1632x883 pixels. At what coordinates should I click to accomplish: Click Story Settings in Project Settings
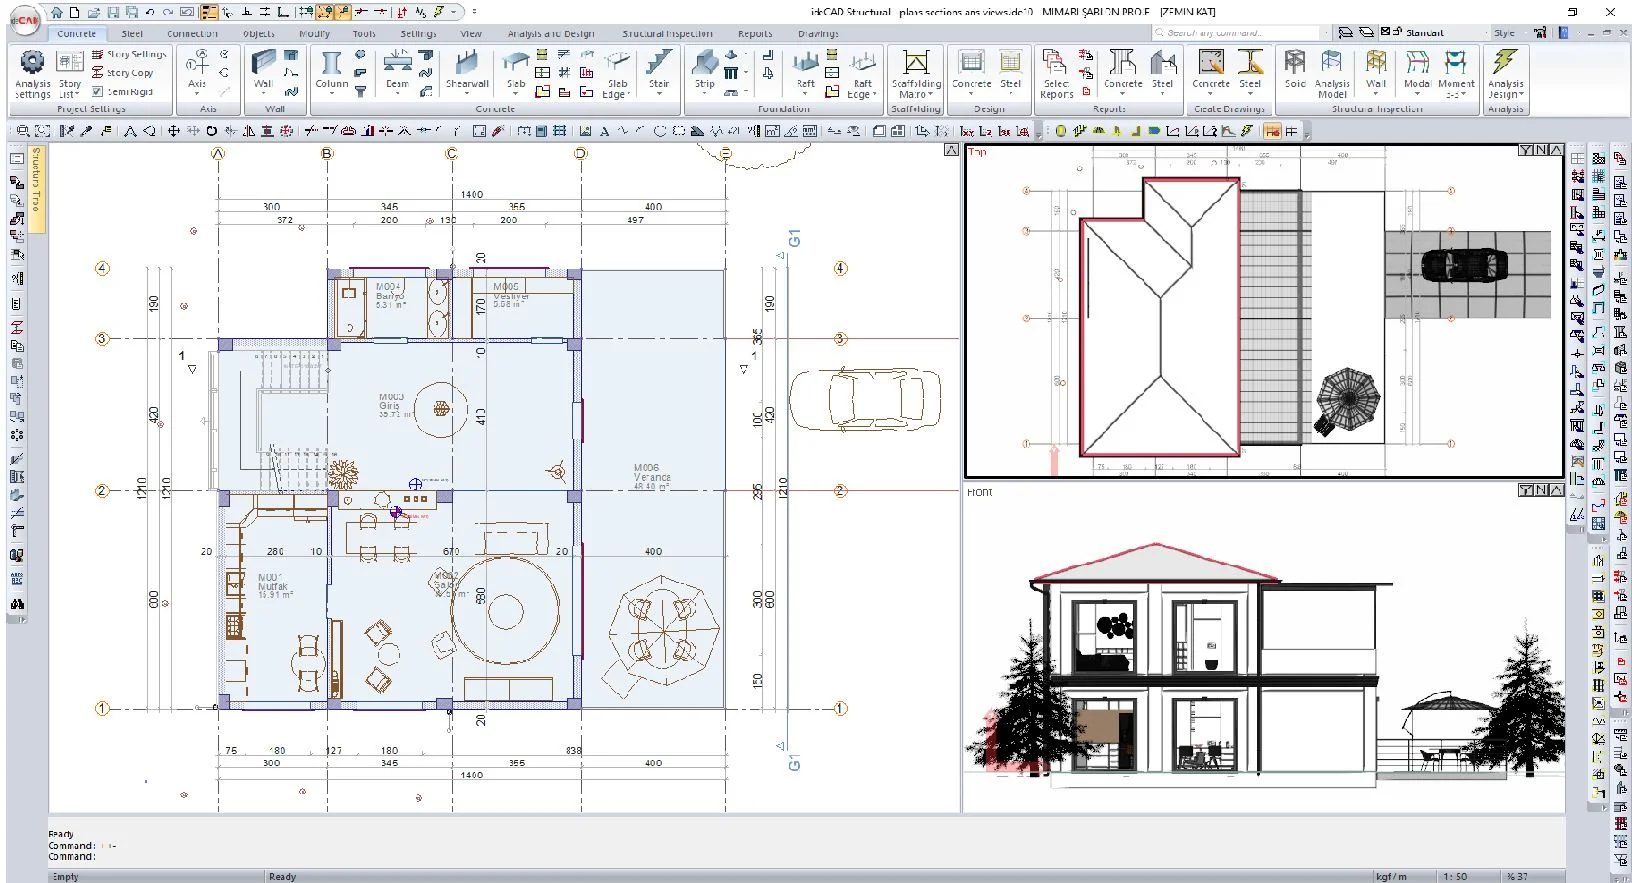[x=129, y=54]
